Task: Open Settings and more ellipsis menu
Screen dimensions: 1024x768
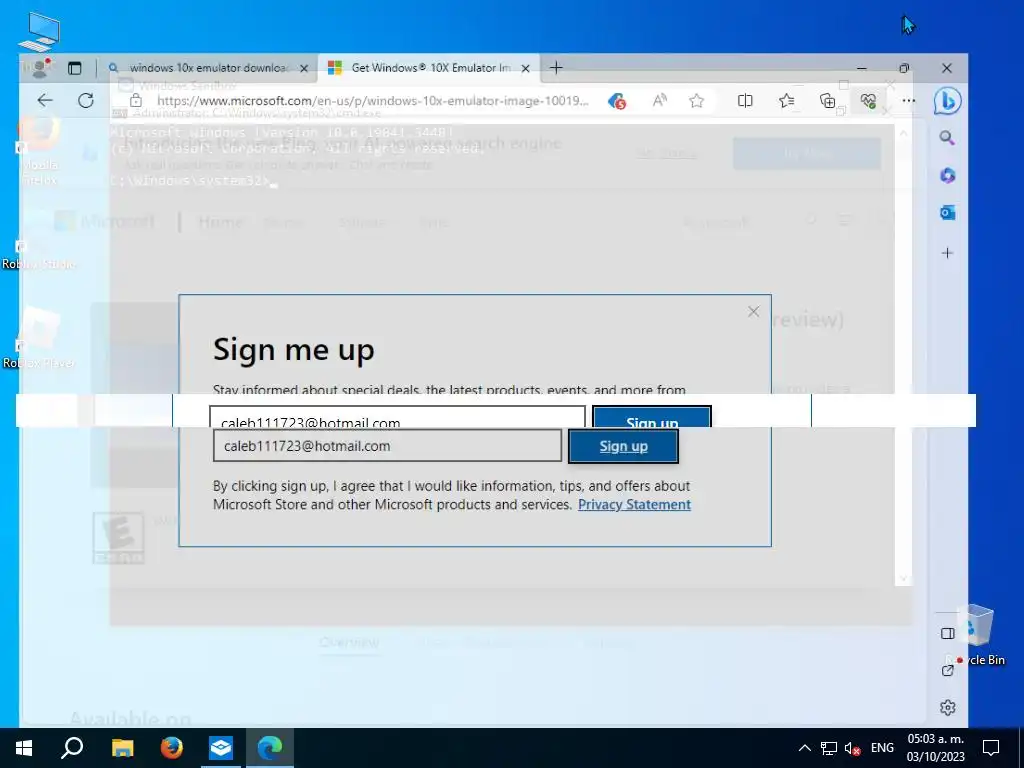Action: (908, 101)
